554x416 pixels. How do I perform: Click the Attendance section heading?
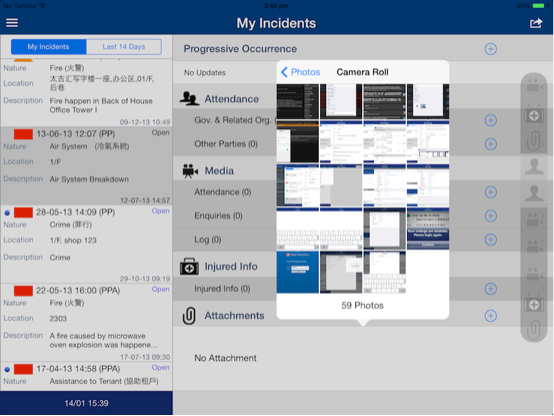coord(232,99)
